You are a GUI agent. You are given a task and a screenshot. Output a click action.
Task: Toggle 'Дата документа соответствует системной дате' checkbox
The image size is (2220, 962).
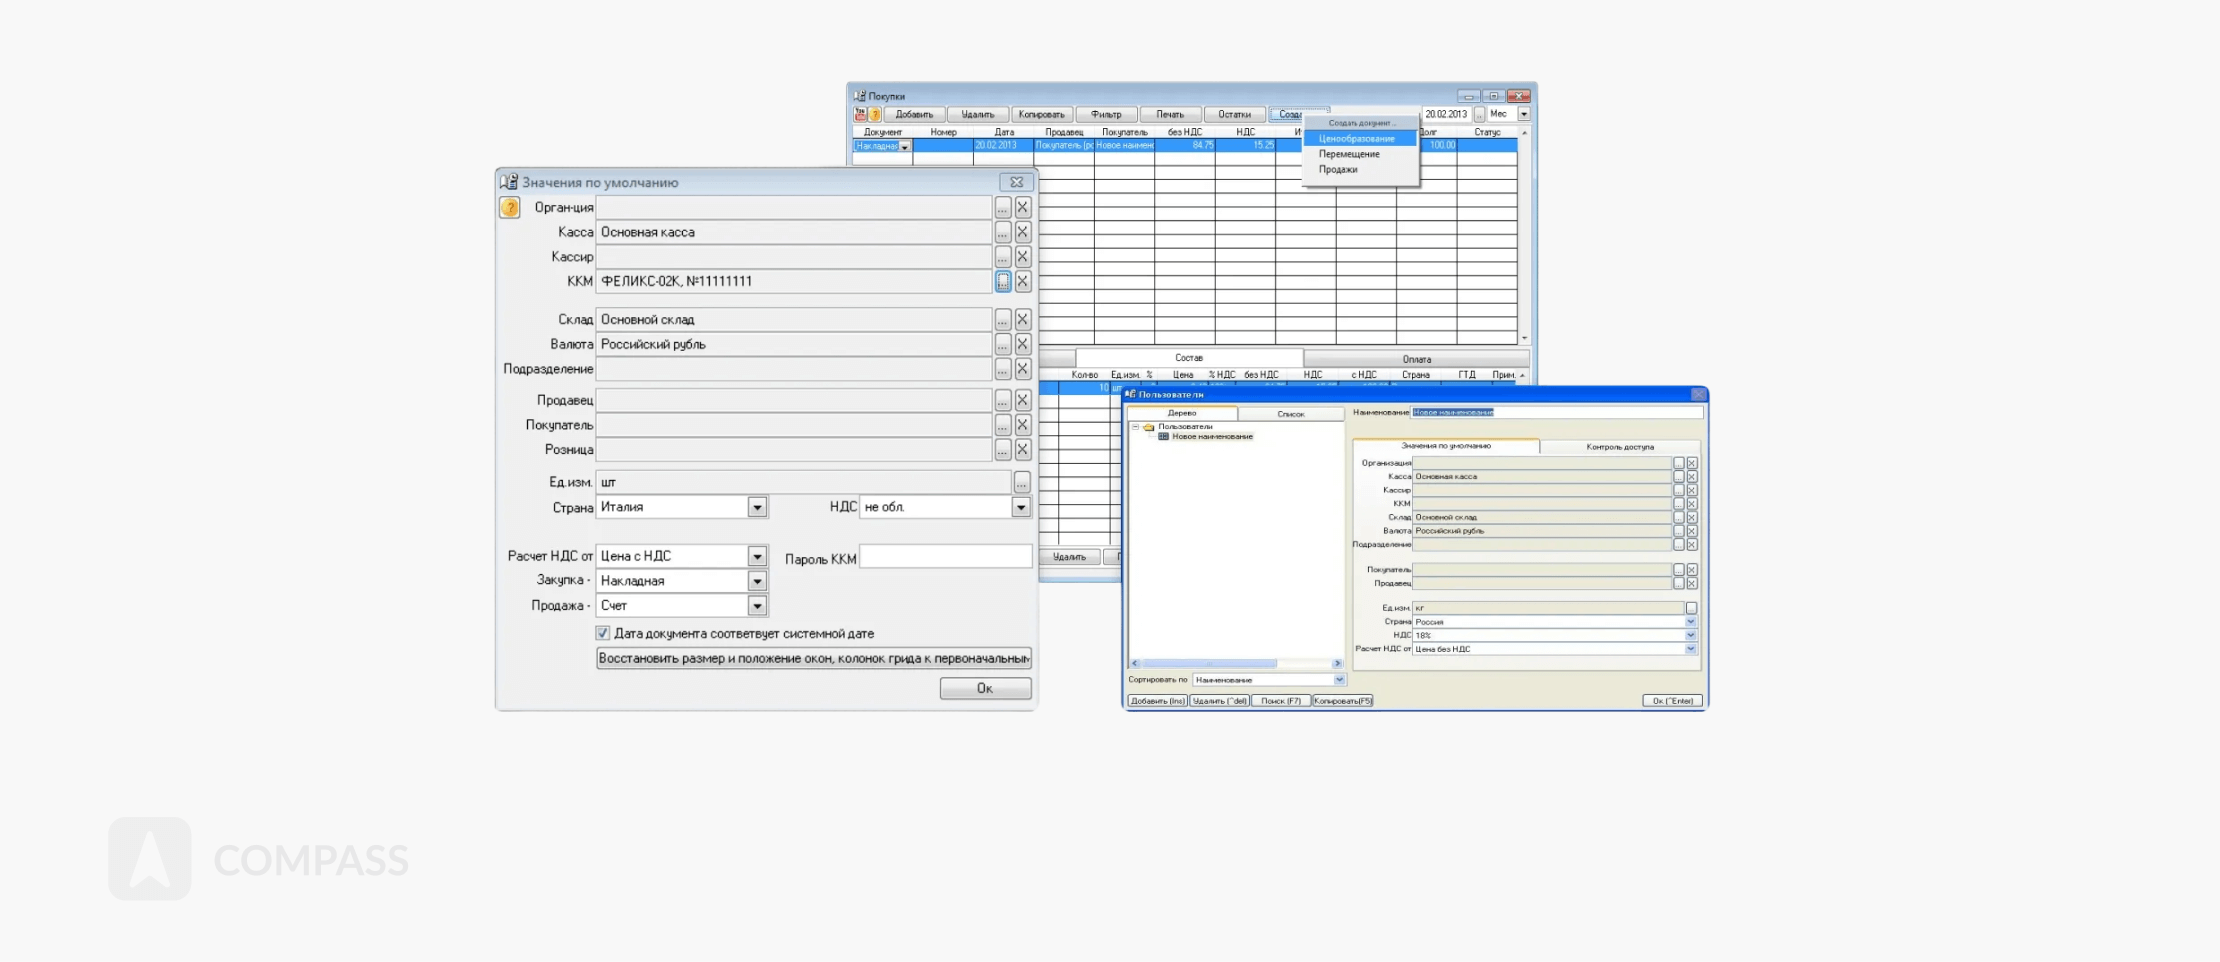[x=603, y=633]
